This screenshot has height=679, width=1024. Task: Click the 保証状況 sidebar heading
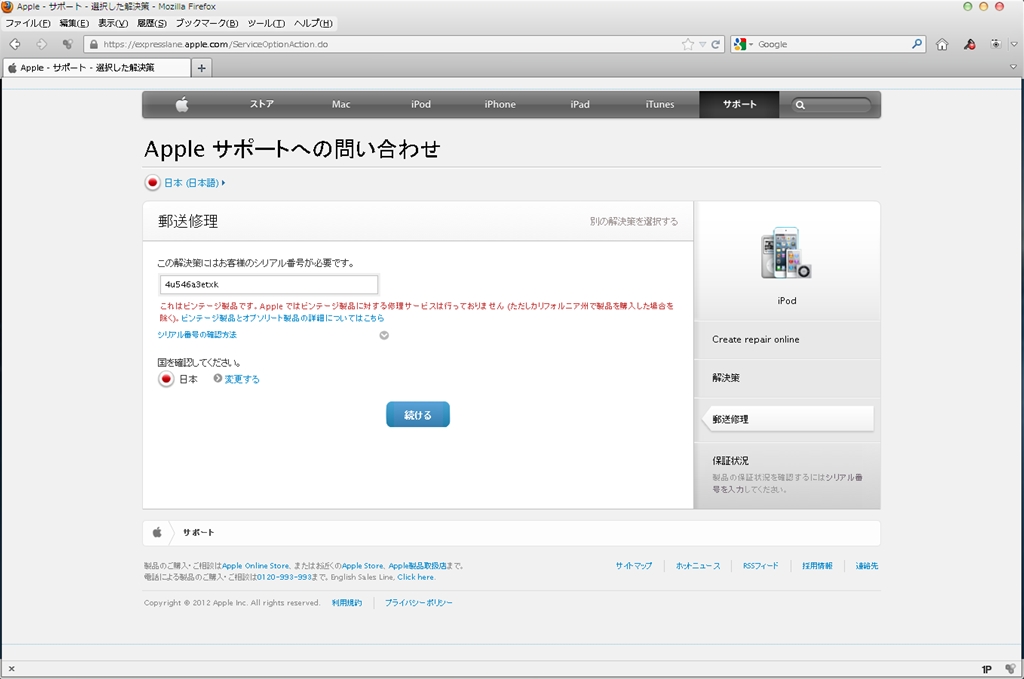tap(730, 460)
